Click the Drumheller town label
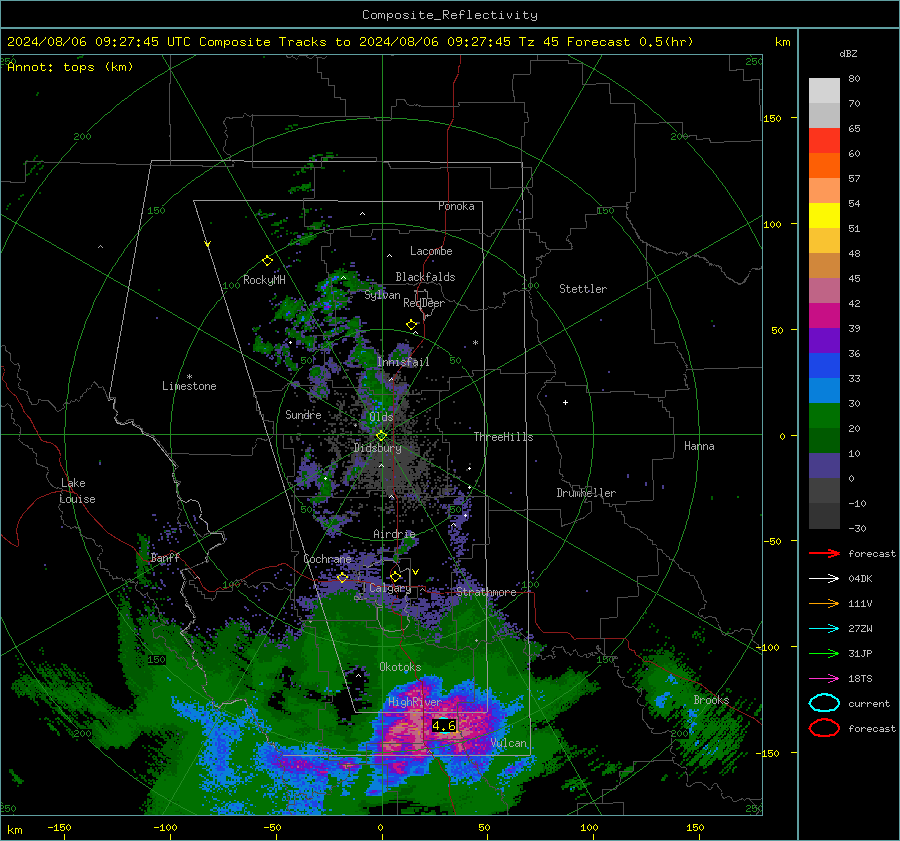Image resolution: width=900 pixels, height=841 pixels. click(x=586, y=493)
